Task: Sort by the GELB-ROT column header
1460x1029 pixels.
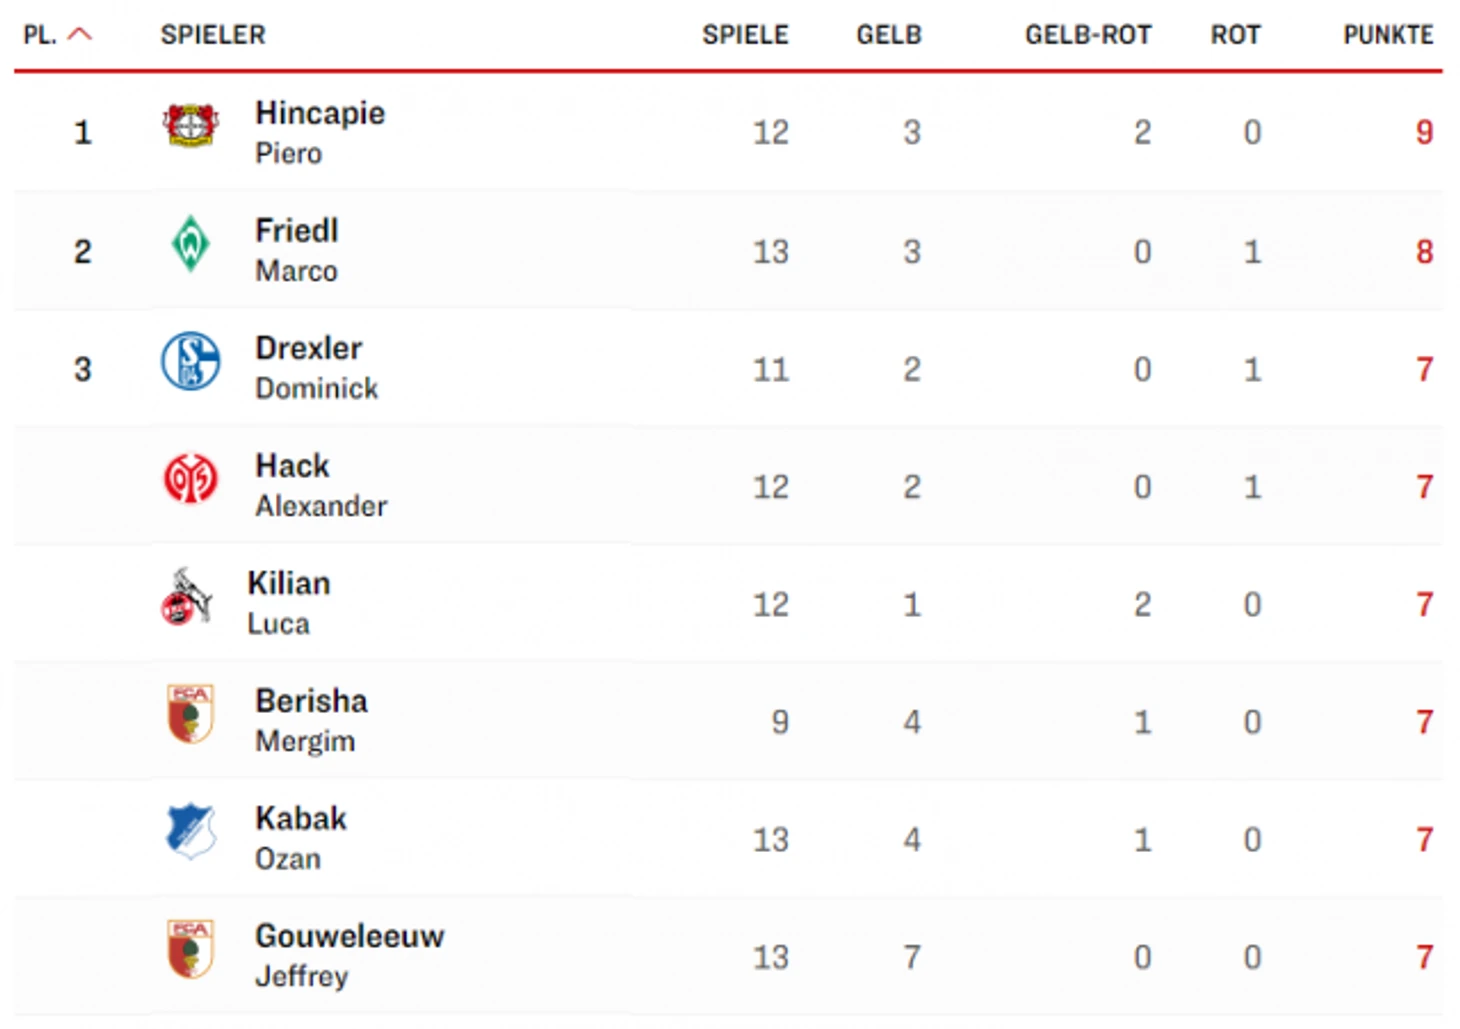Action: (x=1088, y=35)
